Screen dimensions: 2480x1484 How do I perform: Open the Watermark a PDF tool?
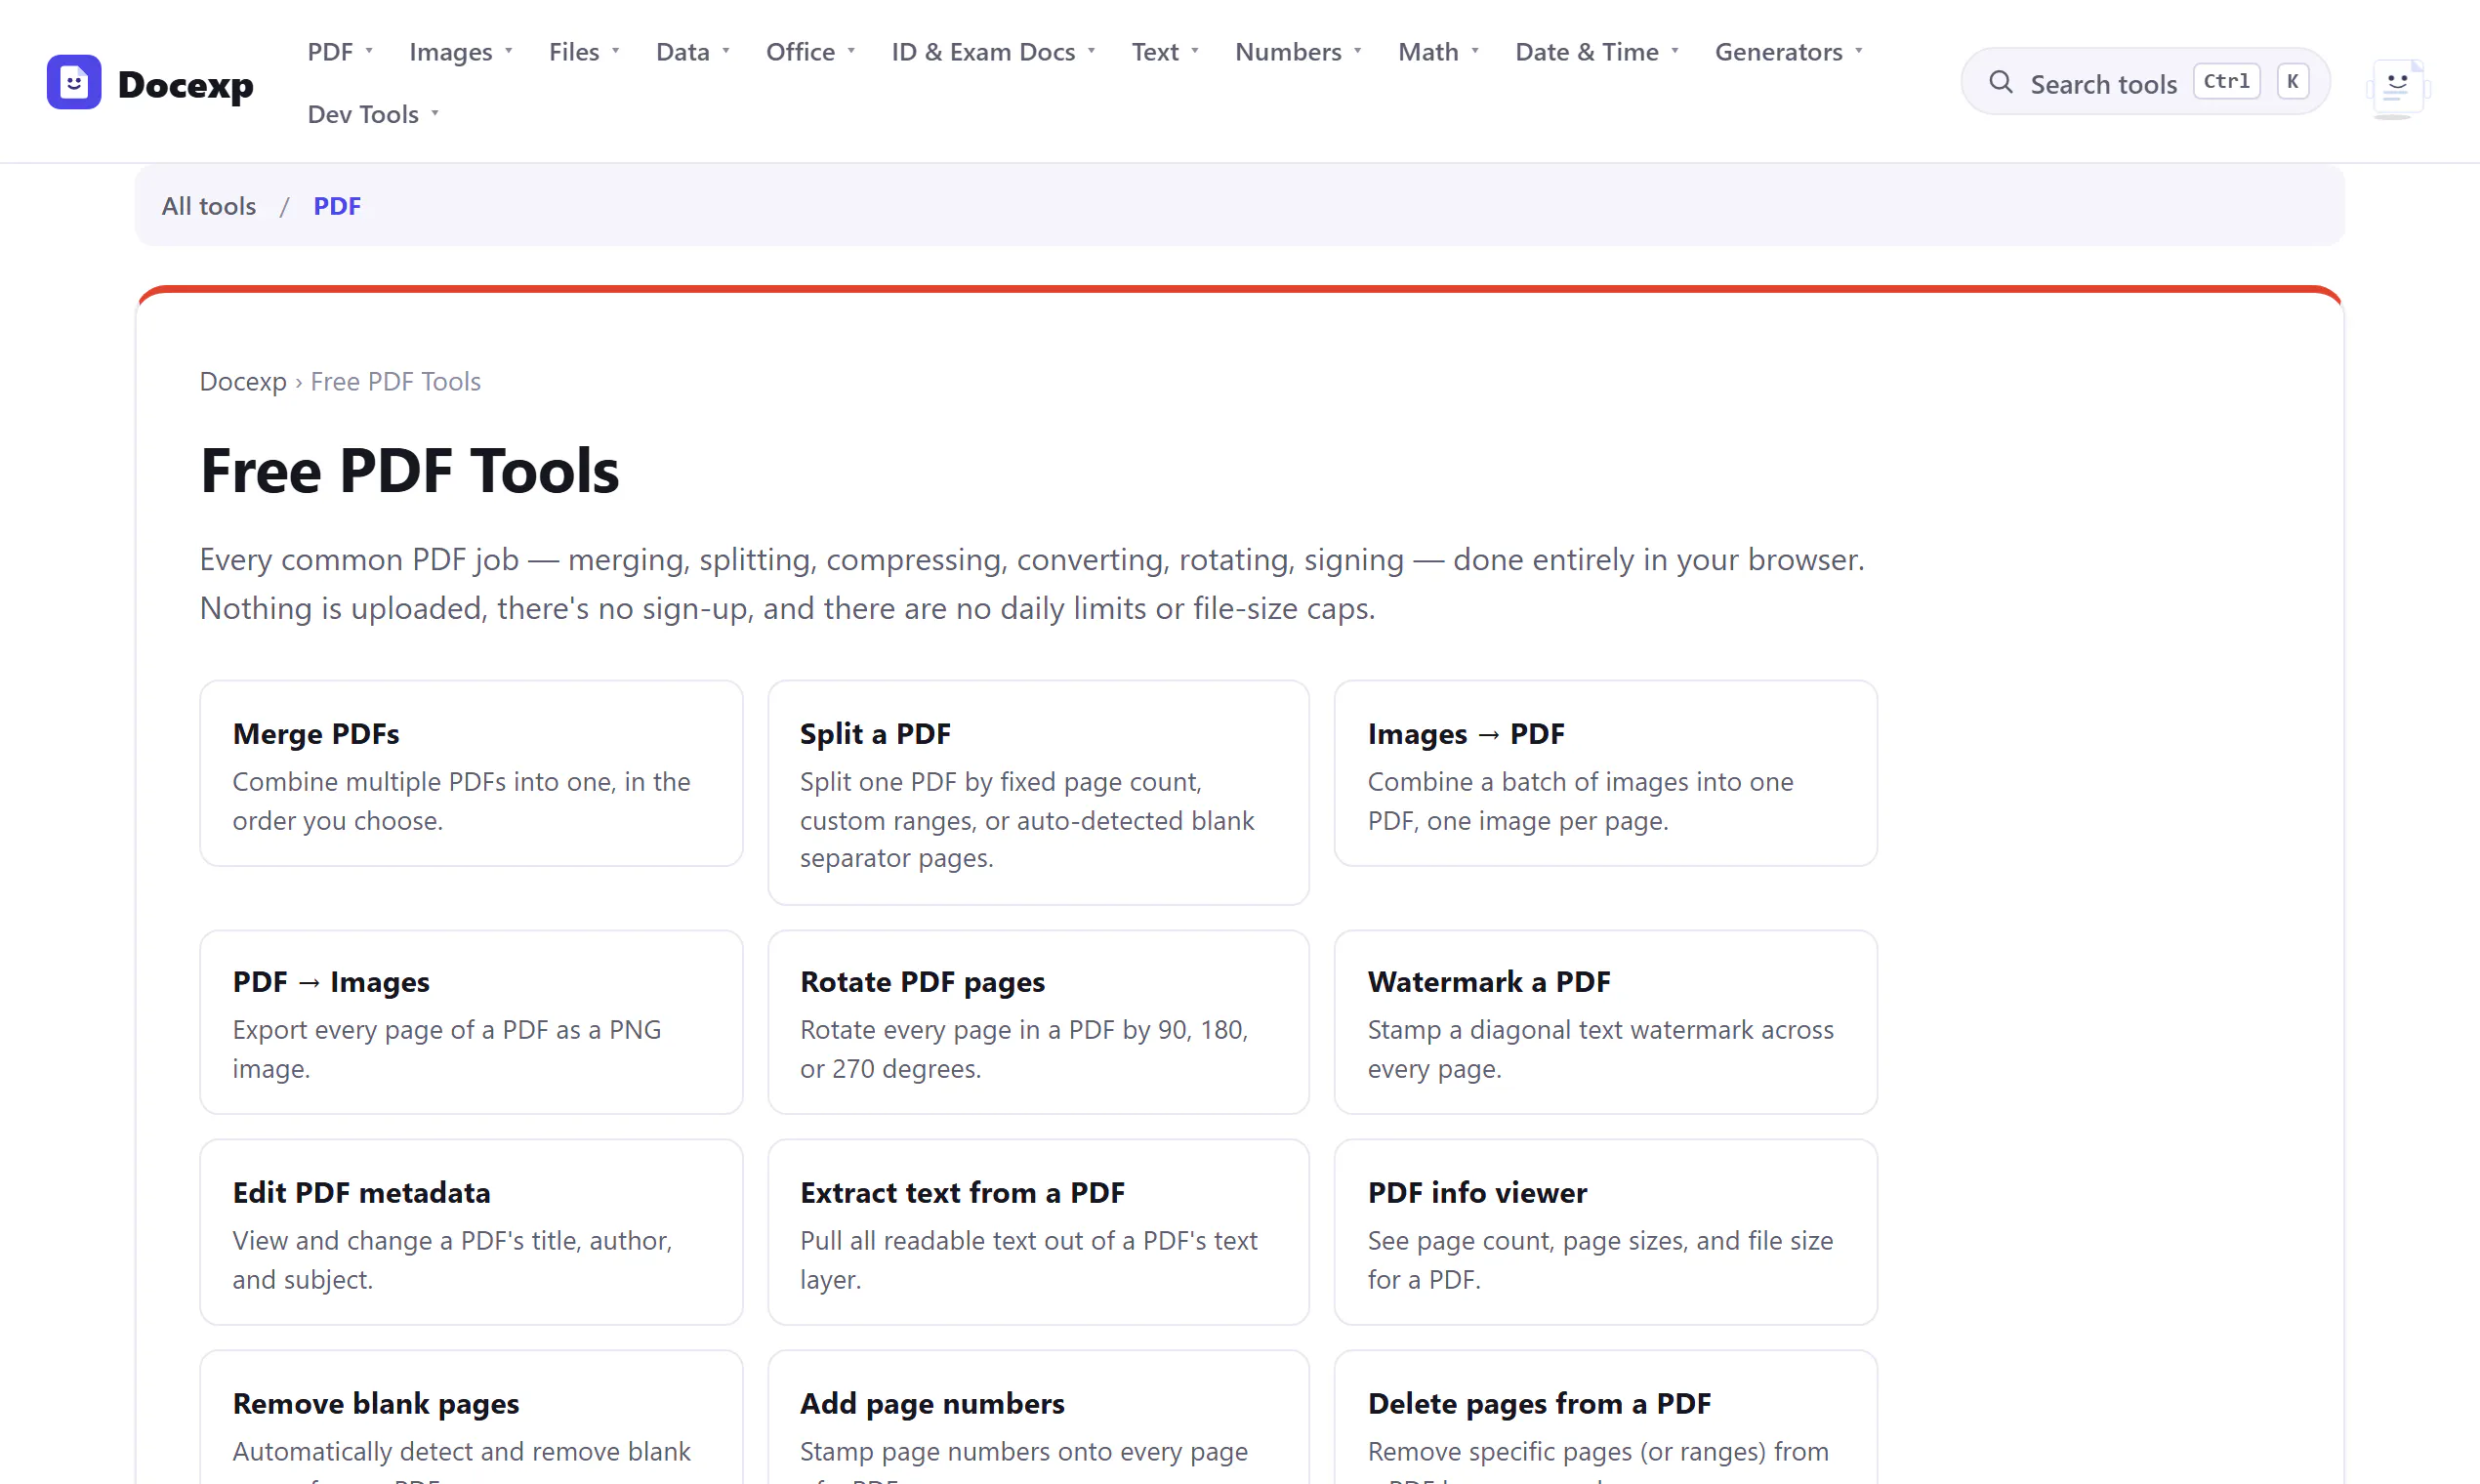click(x=1605, y=1022)
